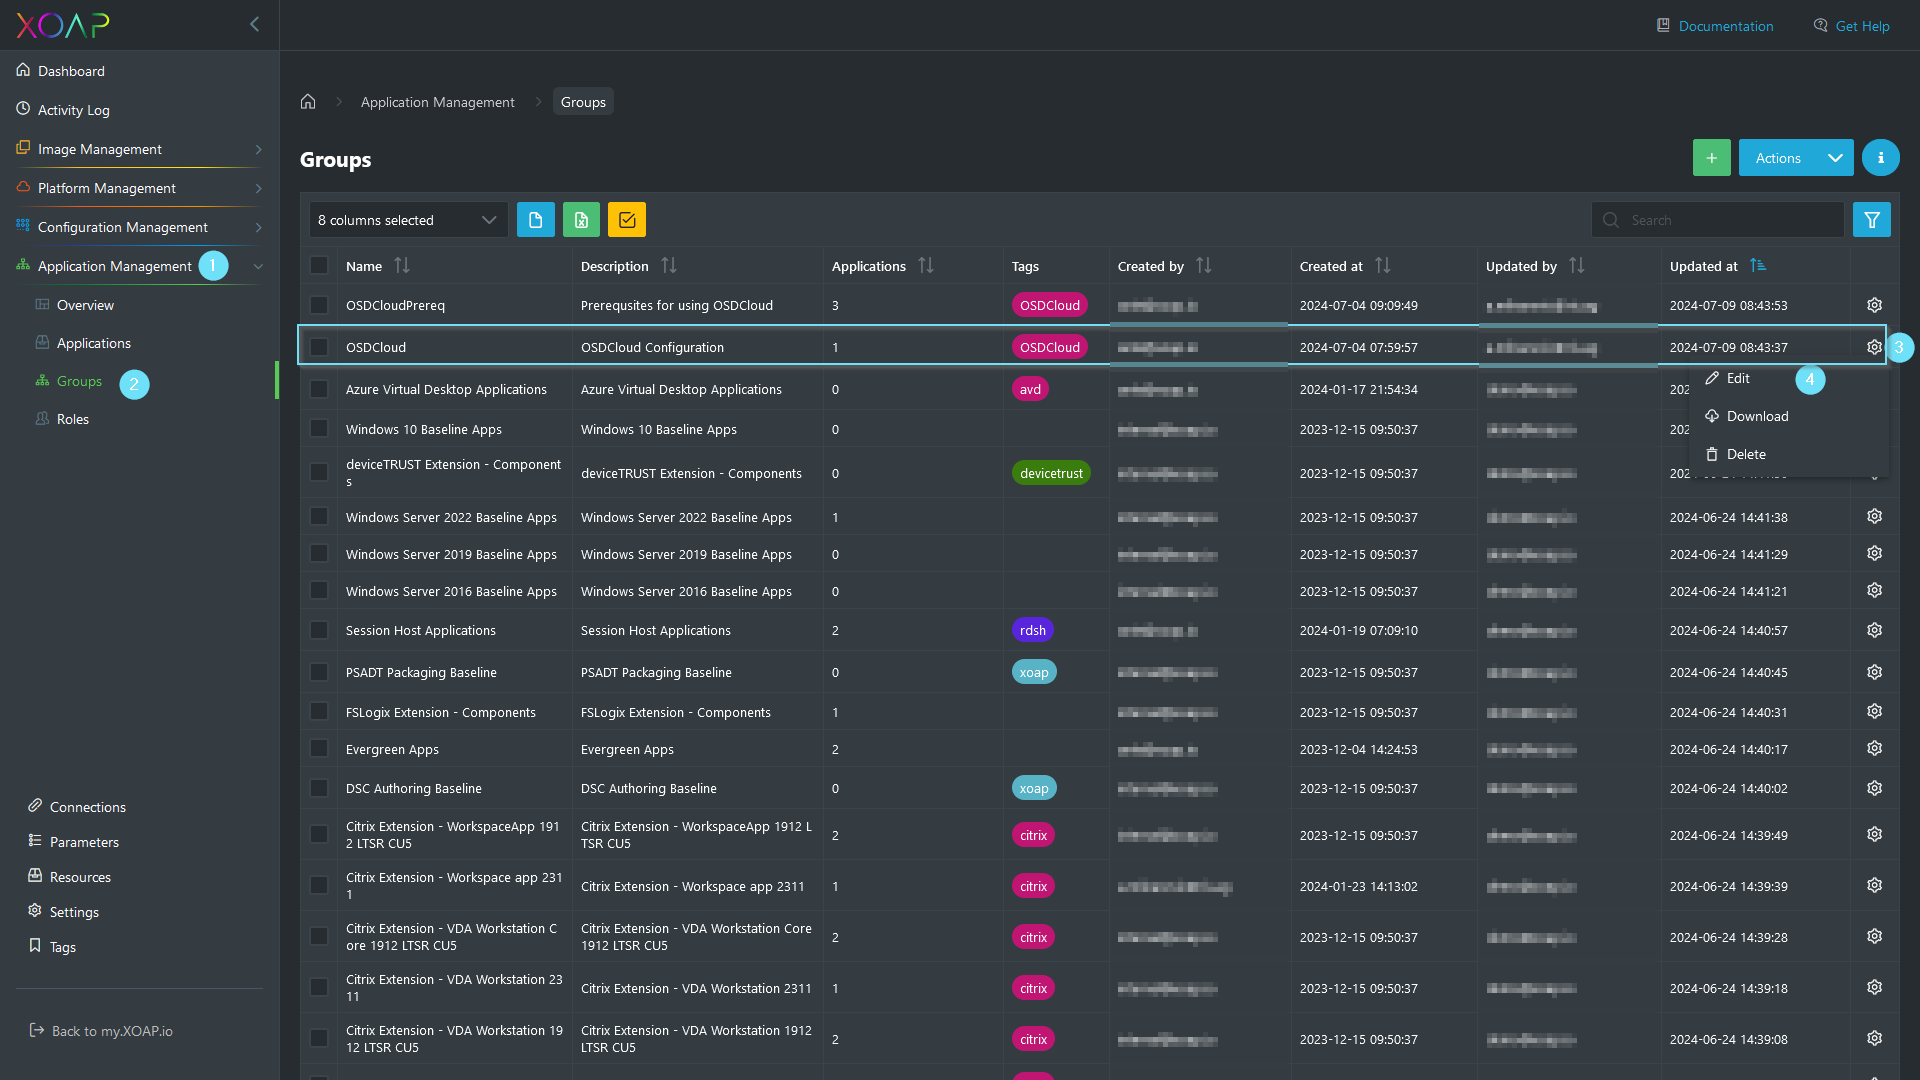Click Application Management breadcrumb
1920x1080 pixels.
click(x=437, y=102)
